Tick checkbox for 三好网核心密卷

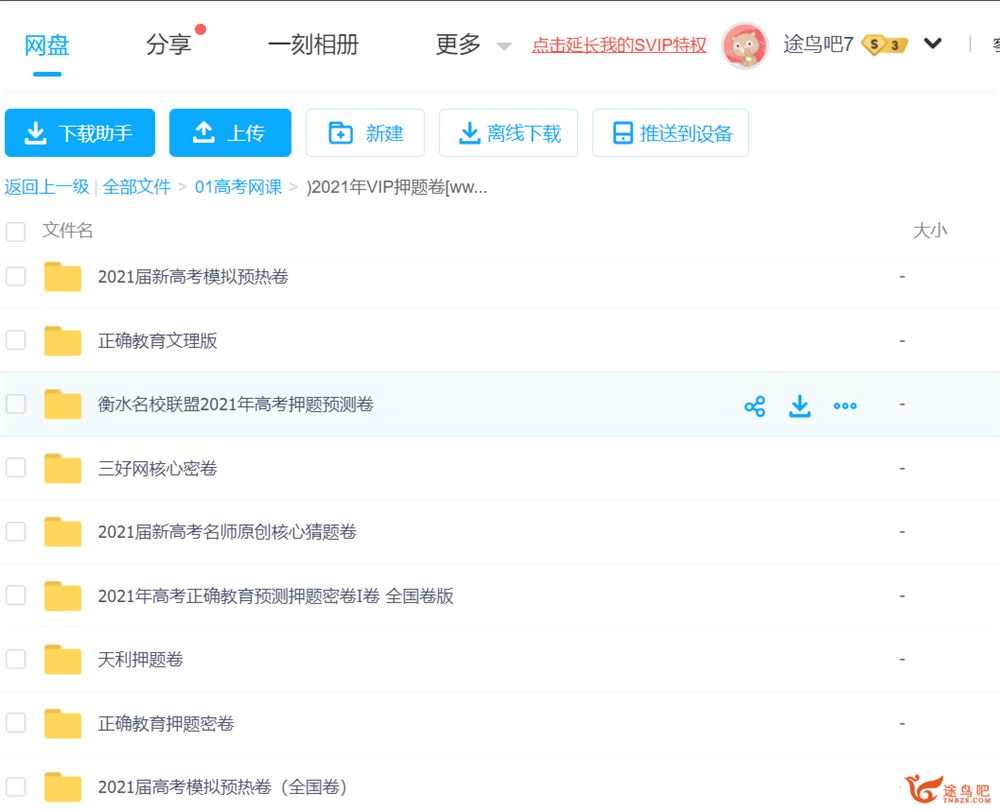(15, 467)
